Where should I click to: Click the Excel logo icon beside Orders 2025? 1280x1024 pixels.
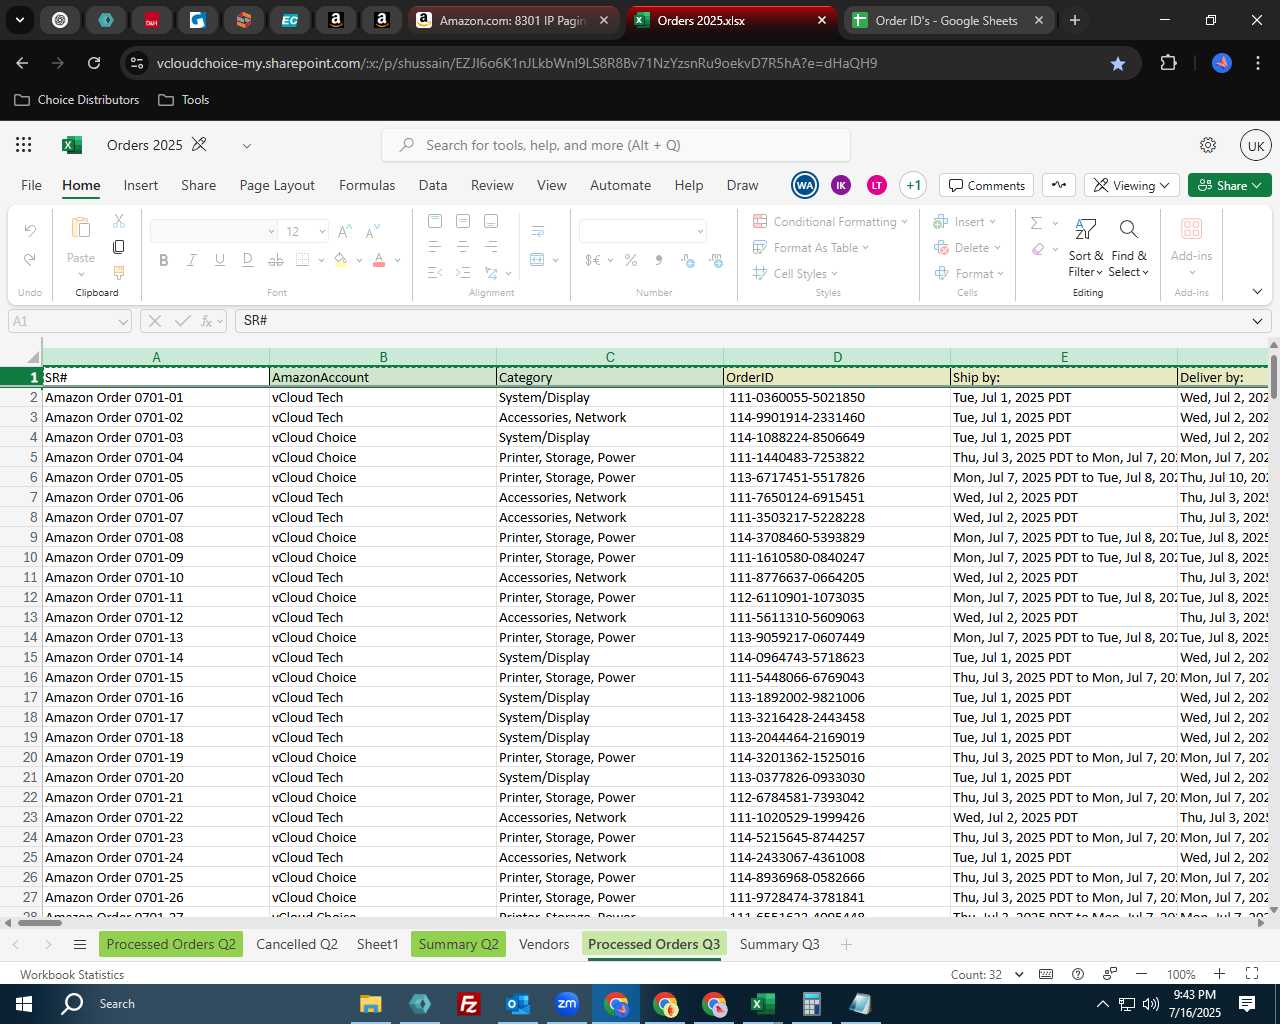point(72,145)
